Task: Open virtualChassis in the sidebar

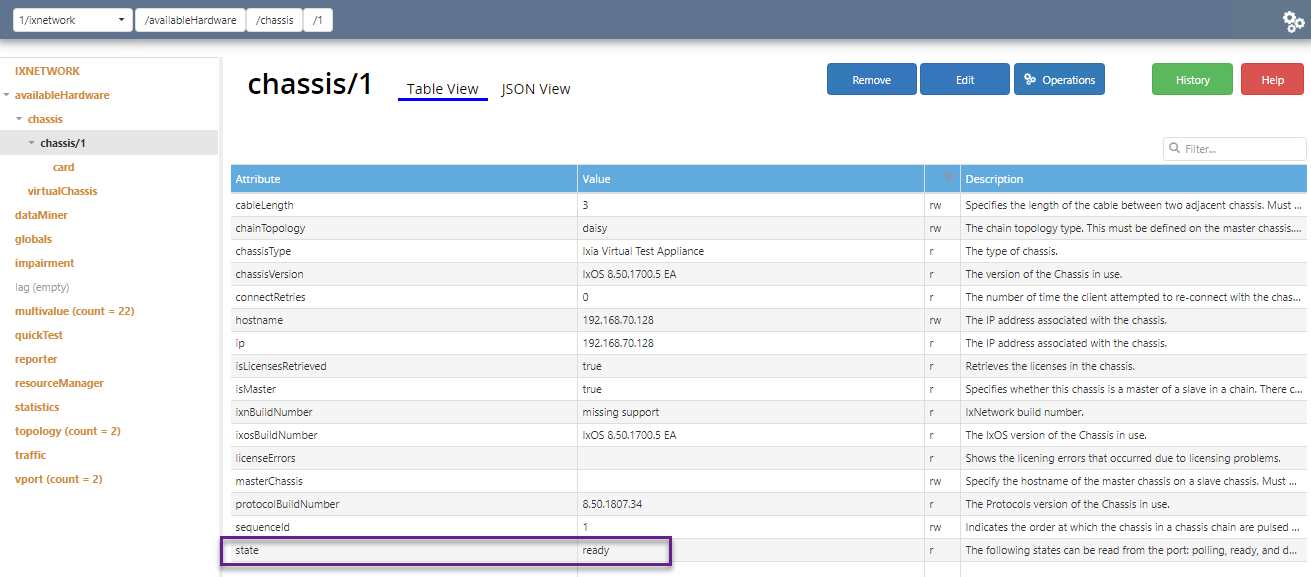Action: point(62,191)
